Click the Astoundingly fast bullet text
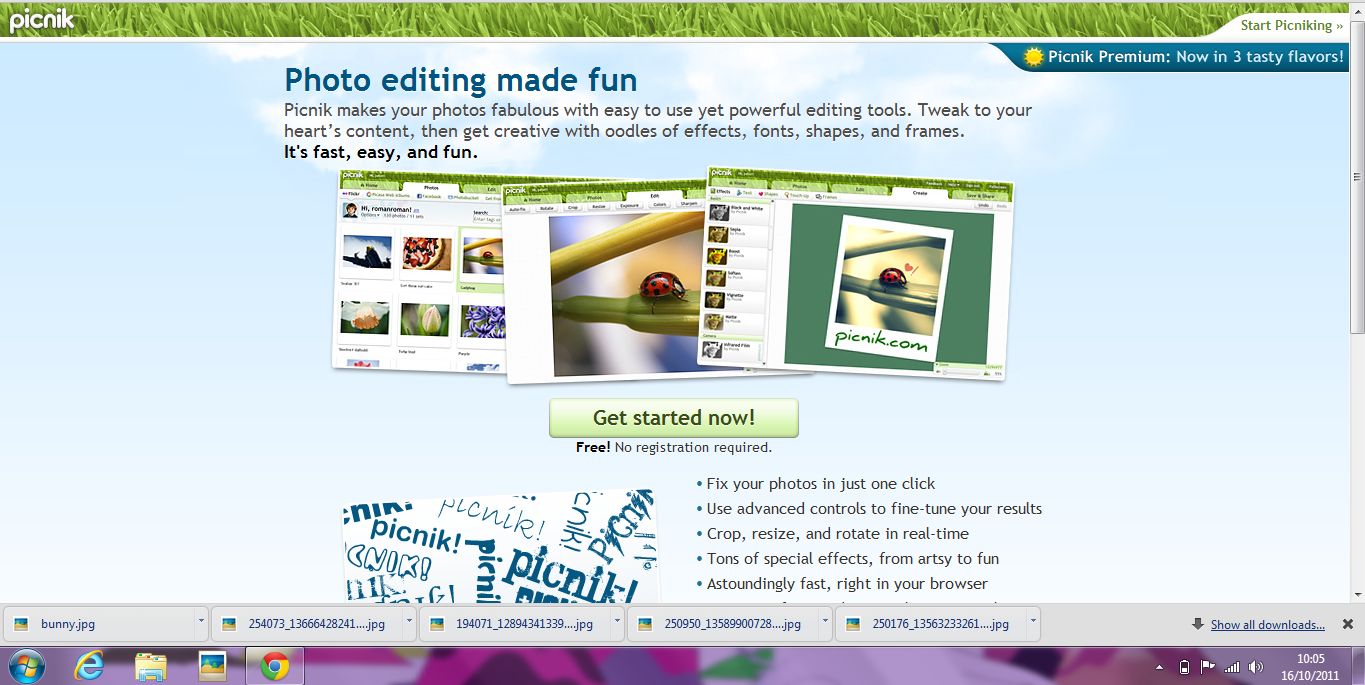The image size is (1365, 685). [847, 584]
